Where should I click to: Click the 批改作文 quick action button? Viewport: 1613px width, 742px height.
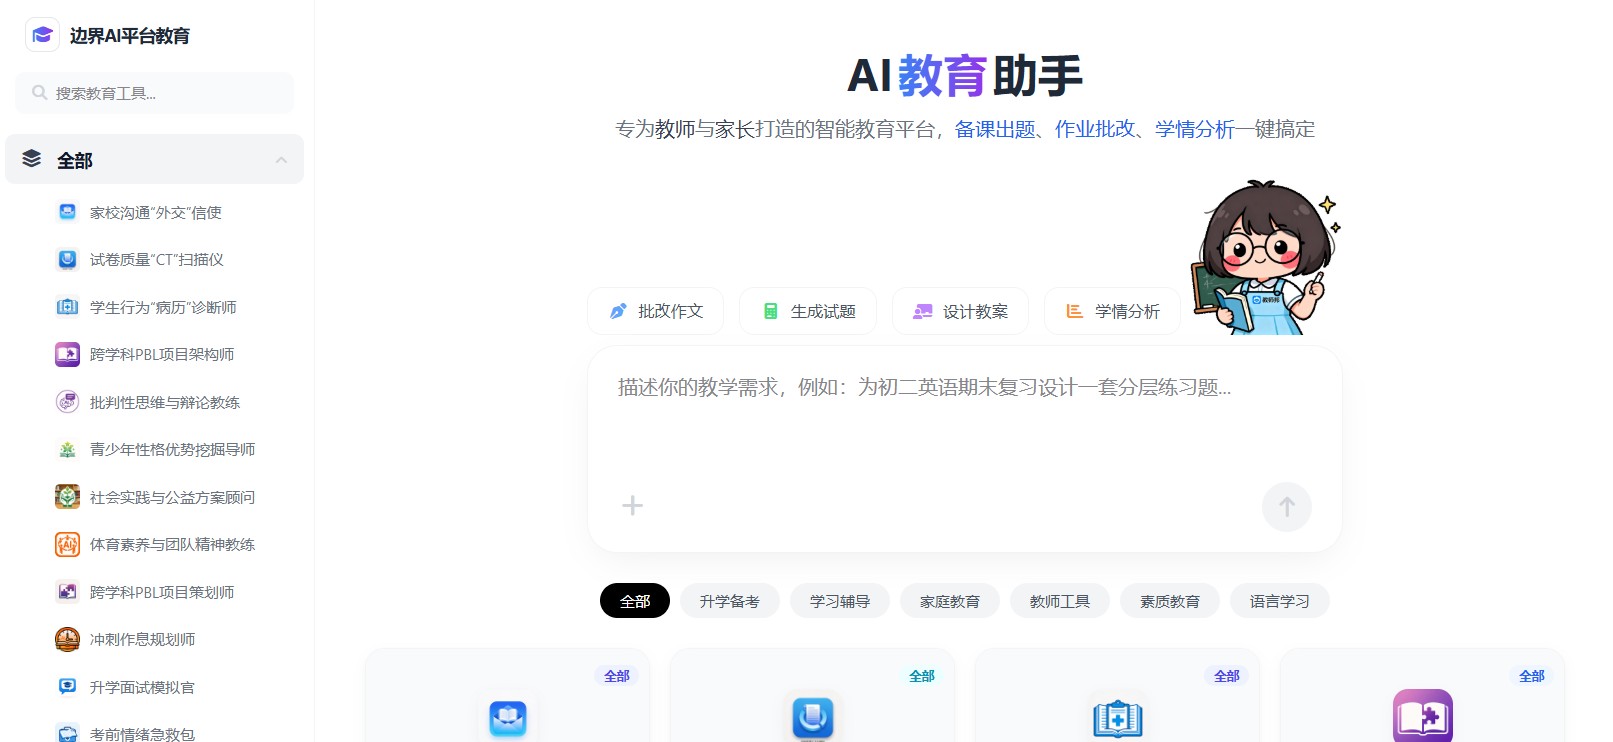tap(656, 311)
